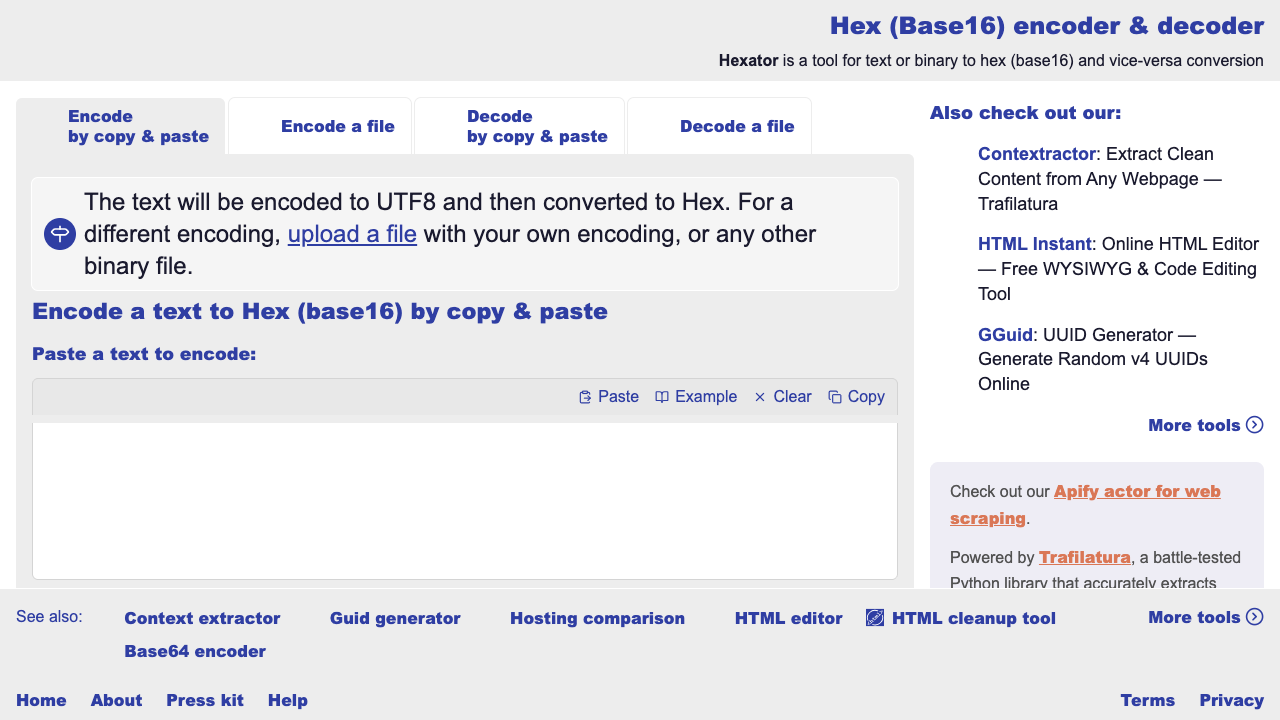Open the Contextractor link in the sidebar
This screenshot has height=720, width=1280.
pyautogui.click(x=1036, y=154)
